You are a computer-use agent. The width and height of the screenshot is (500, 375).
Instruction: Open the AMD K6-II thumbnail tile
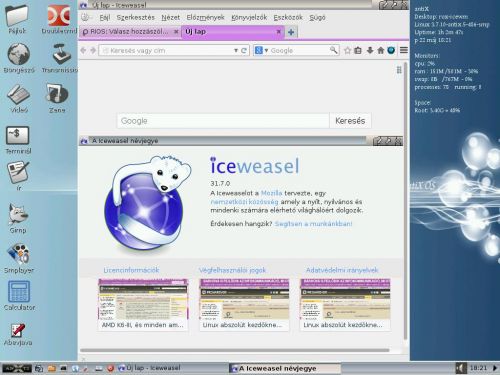(143, 305)
